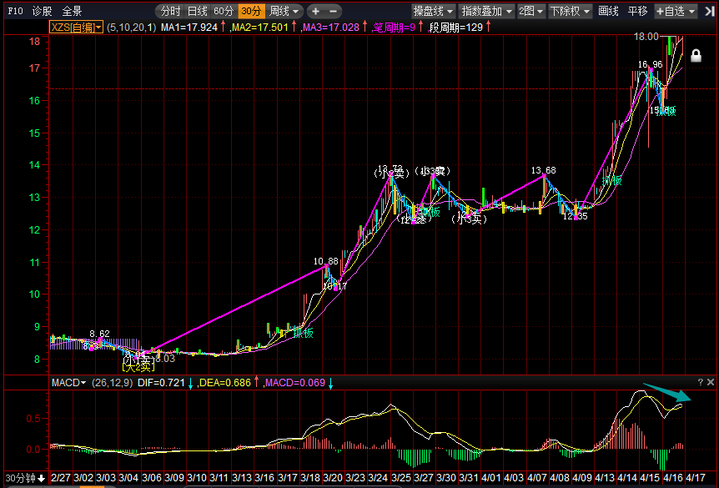The height and width of the screenshot is (488, 719).
Task: Click the 14 price axis label
Action: tap(35, 165)
